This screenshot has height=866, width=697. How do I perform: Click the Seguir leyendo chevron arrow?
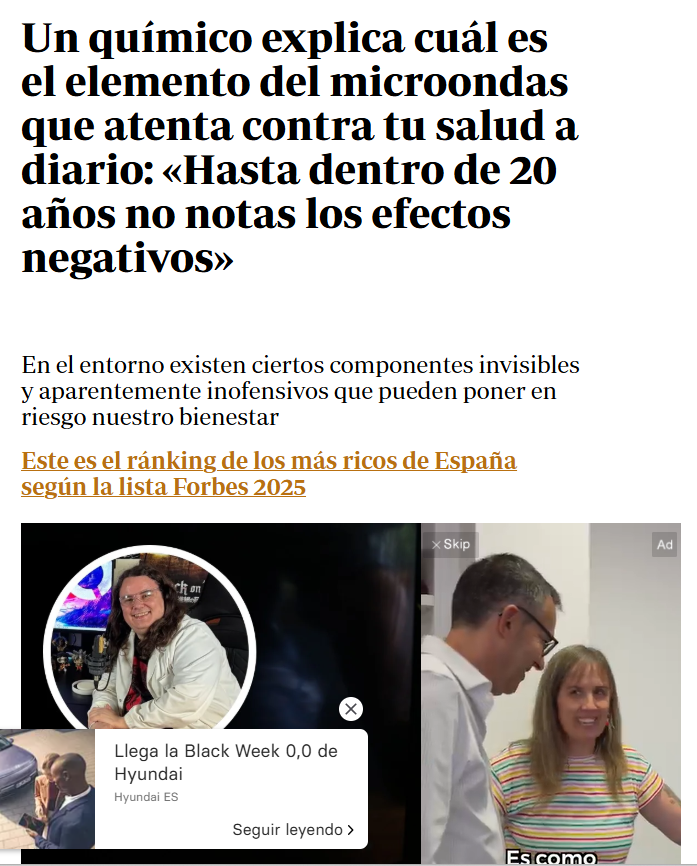point(350,830)
